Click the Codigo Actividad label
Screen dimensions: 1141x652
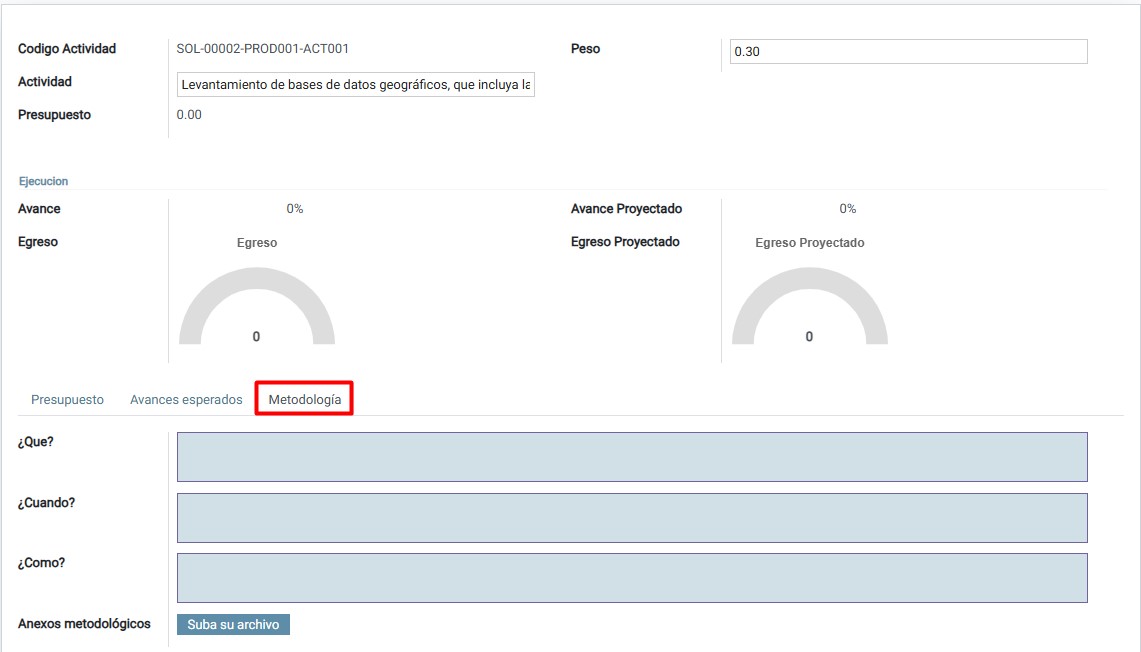point(67,49)
